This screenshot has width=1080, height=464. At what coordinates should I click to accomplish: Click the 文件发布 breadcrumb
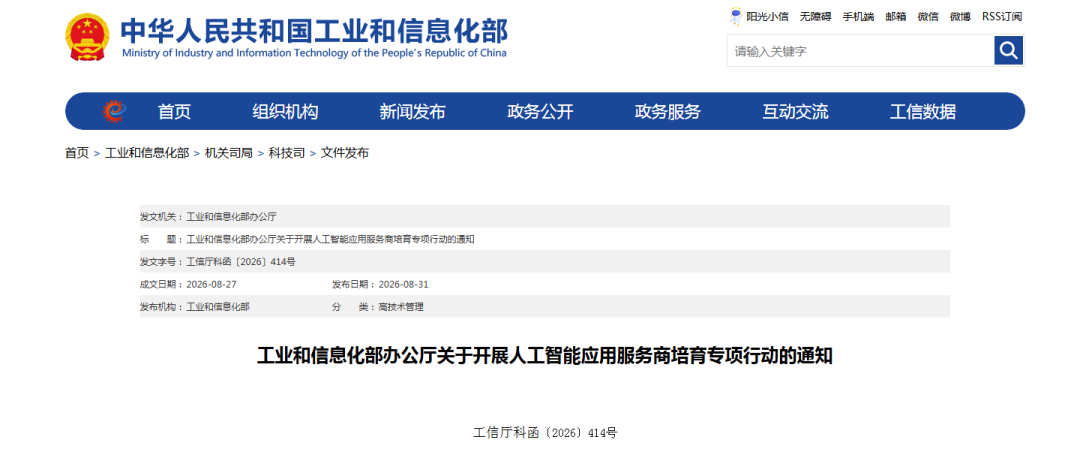(x=344, y=153)
